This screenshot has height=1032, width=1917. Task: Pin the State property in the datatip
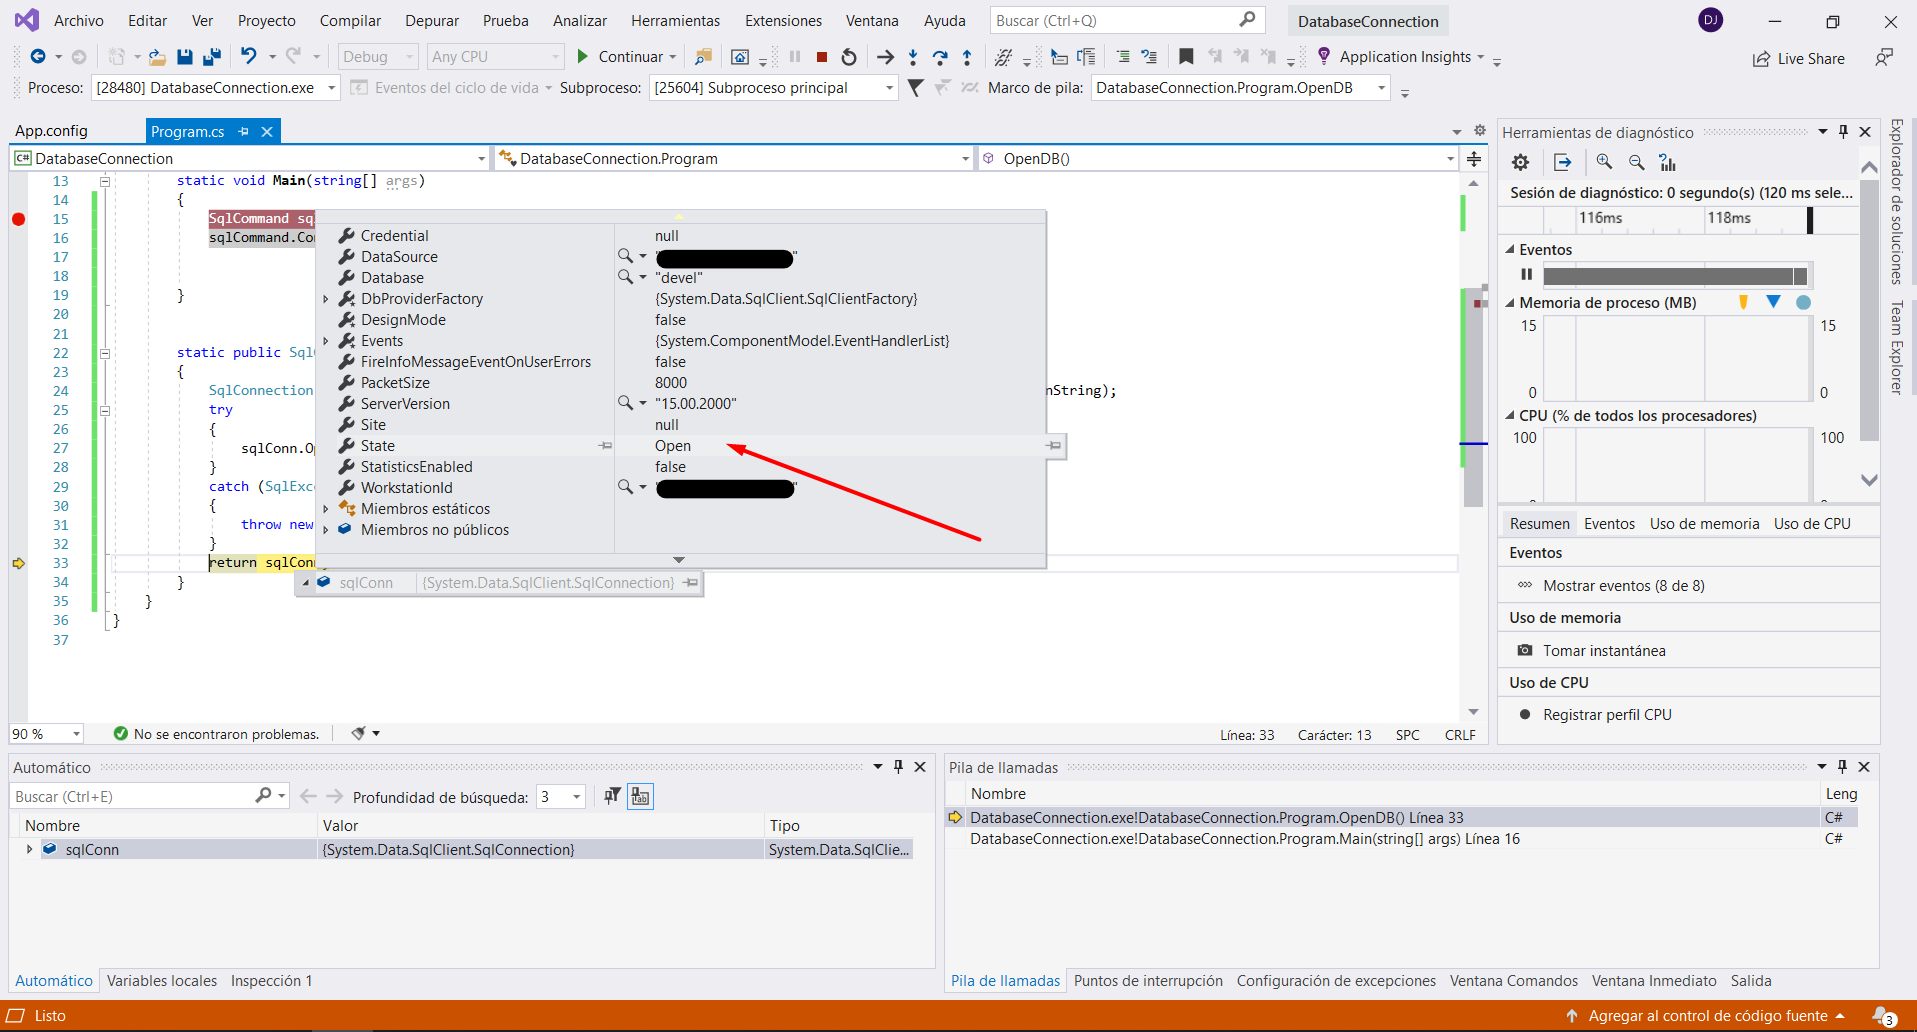605,446
